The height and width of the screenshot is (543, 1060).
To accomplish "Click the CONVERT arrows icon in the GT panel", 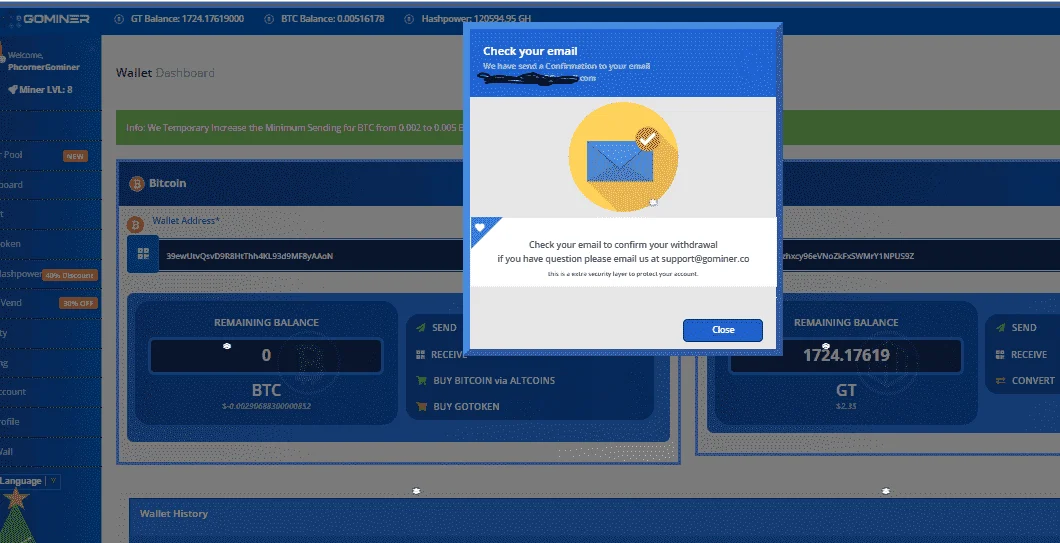I will [x=1001, y=381].
